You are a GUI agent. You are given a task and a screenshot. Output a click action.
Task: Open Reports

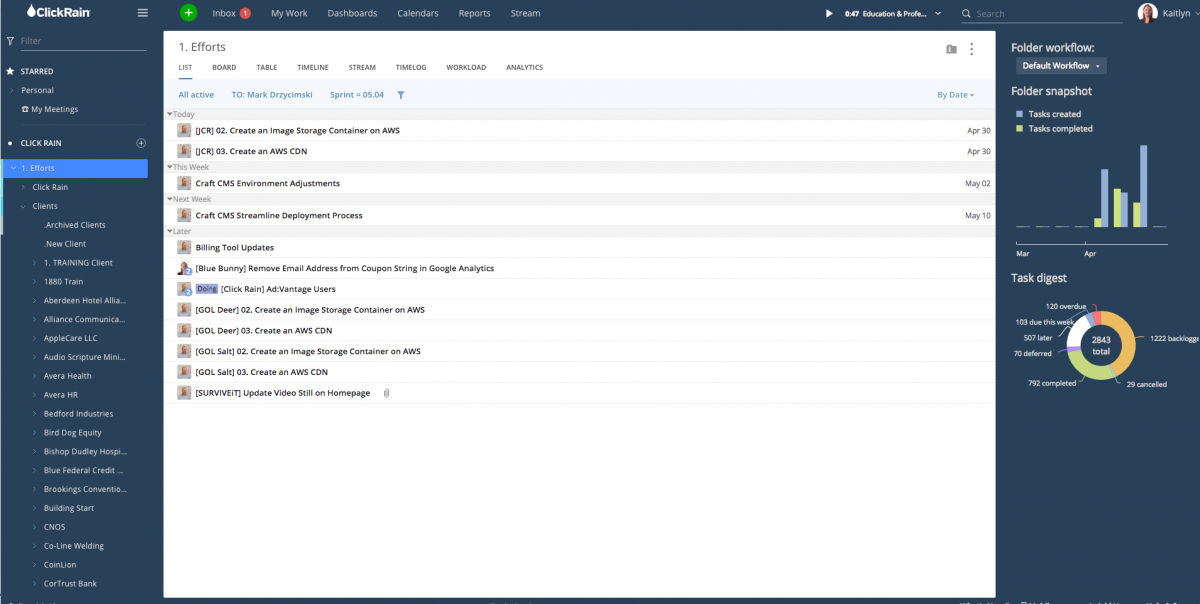pos(474,14)
